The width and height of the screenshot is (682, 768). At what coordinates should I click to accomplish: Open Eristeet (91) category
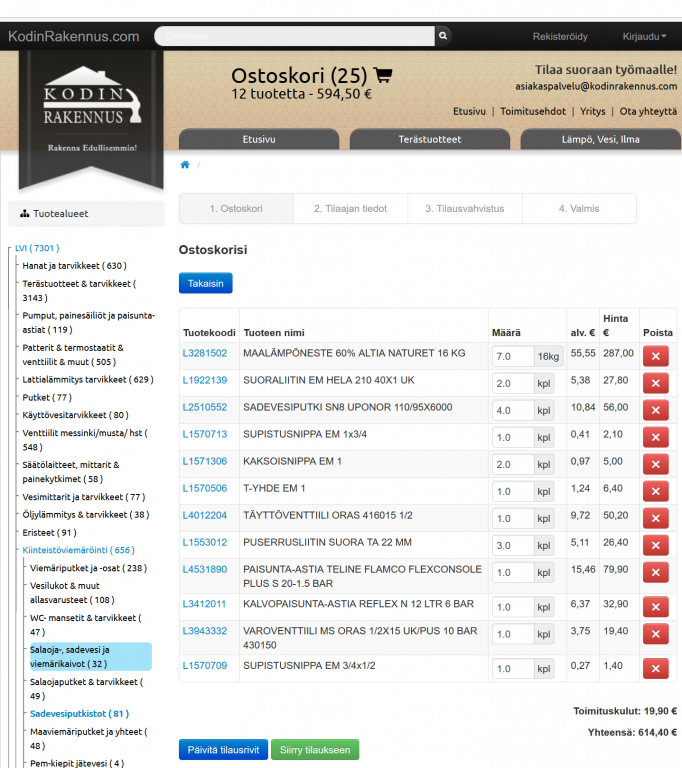[x=49, y=532]
